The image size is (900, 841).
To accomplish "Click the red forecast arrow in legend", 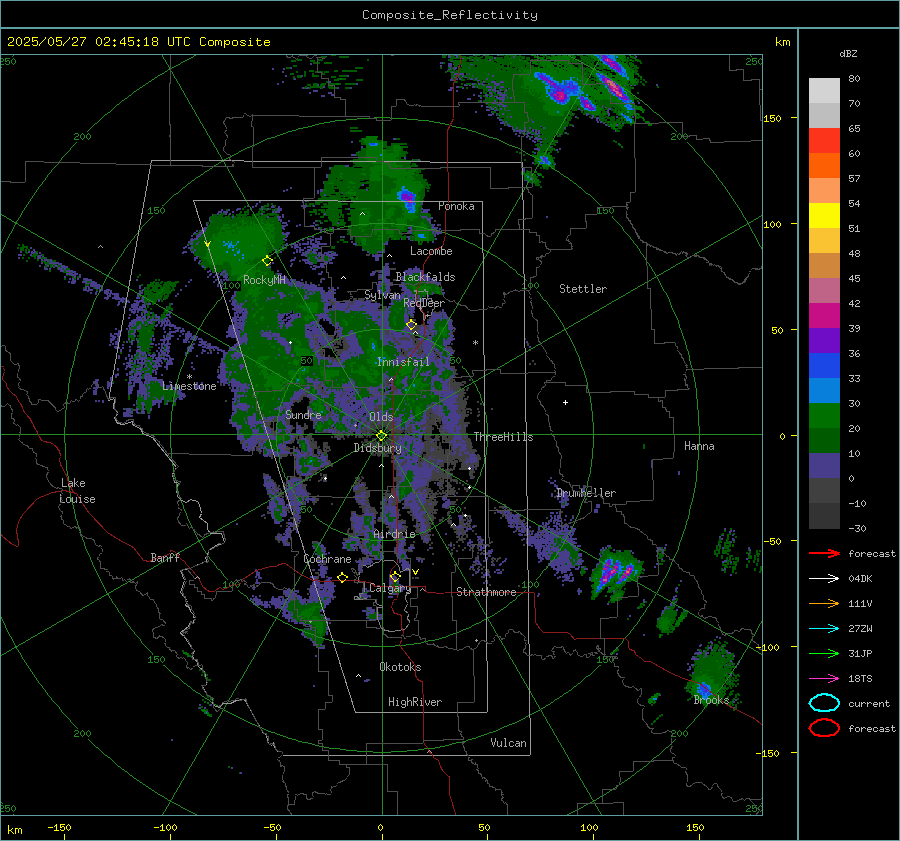I will [x=824, y=553].
